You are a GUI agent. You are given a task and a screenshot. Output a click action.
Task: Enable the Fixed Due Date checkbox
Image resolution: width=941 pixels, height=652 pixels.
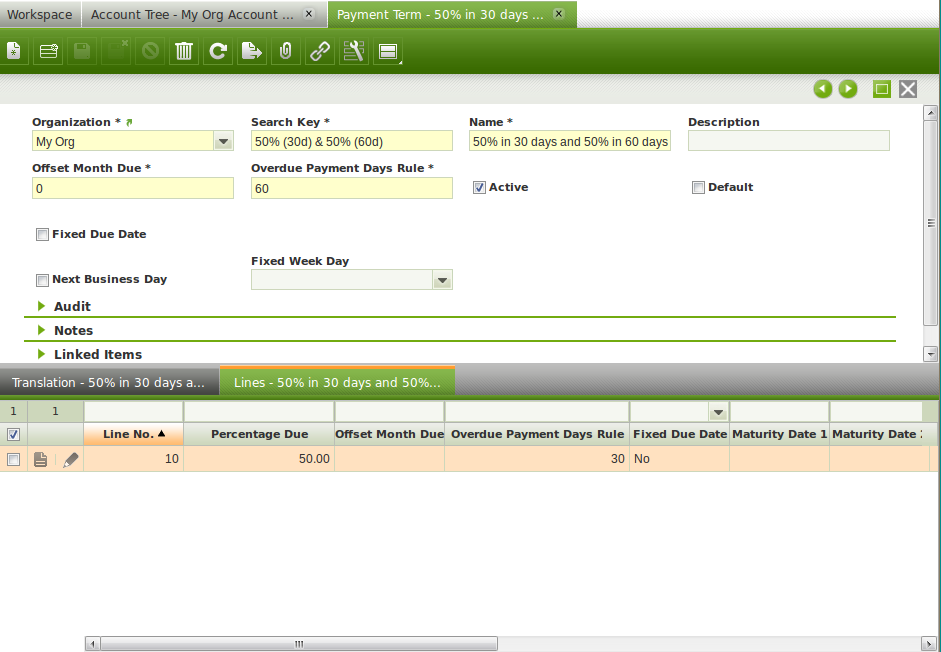click(42, 234)
